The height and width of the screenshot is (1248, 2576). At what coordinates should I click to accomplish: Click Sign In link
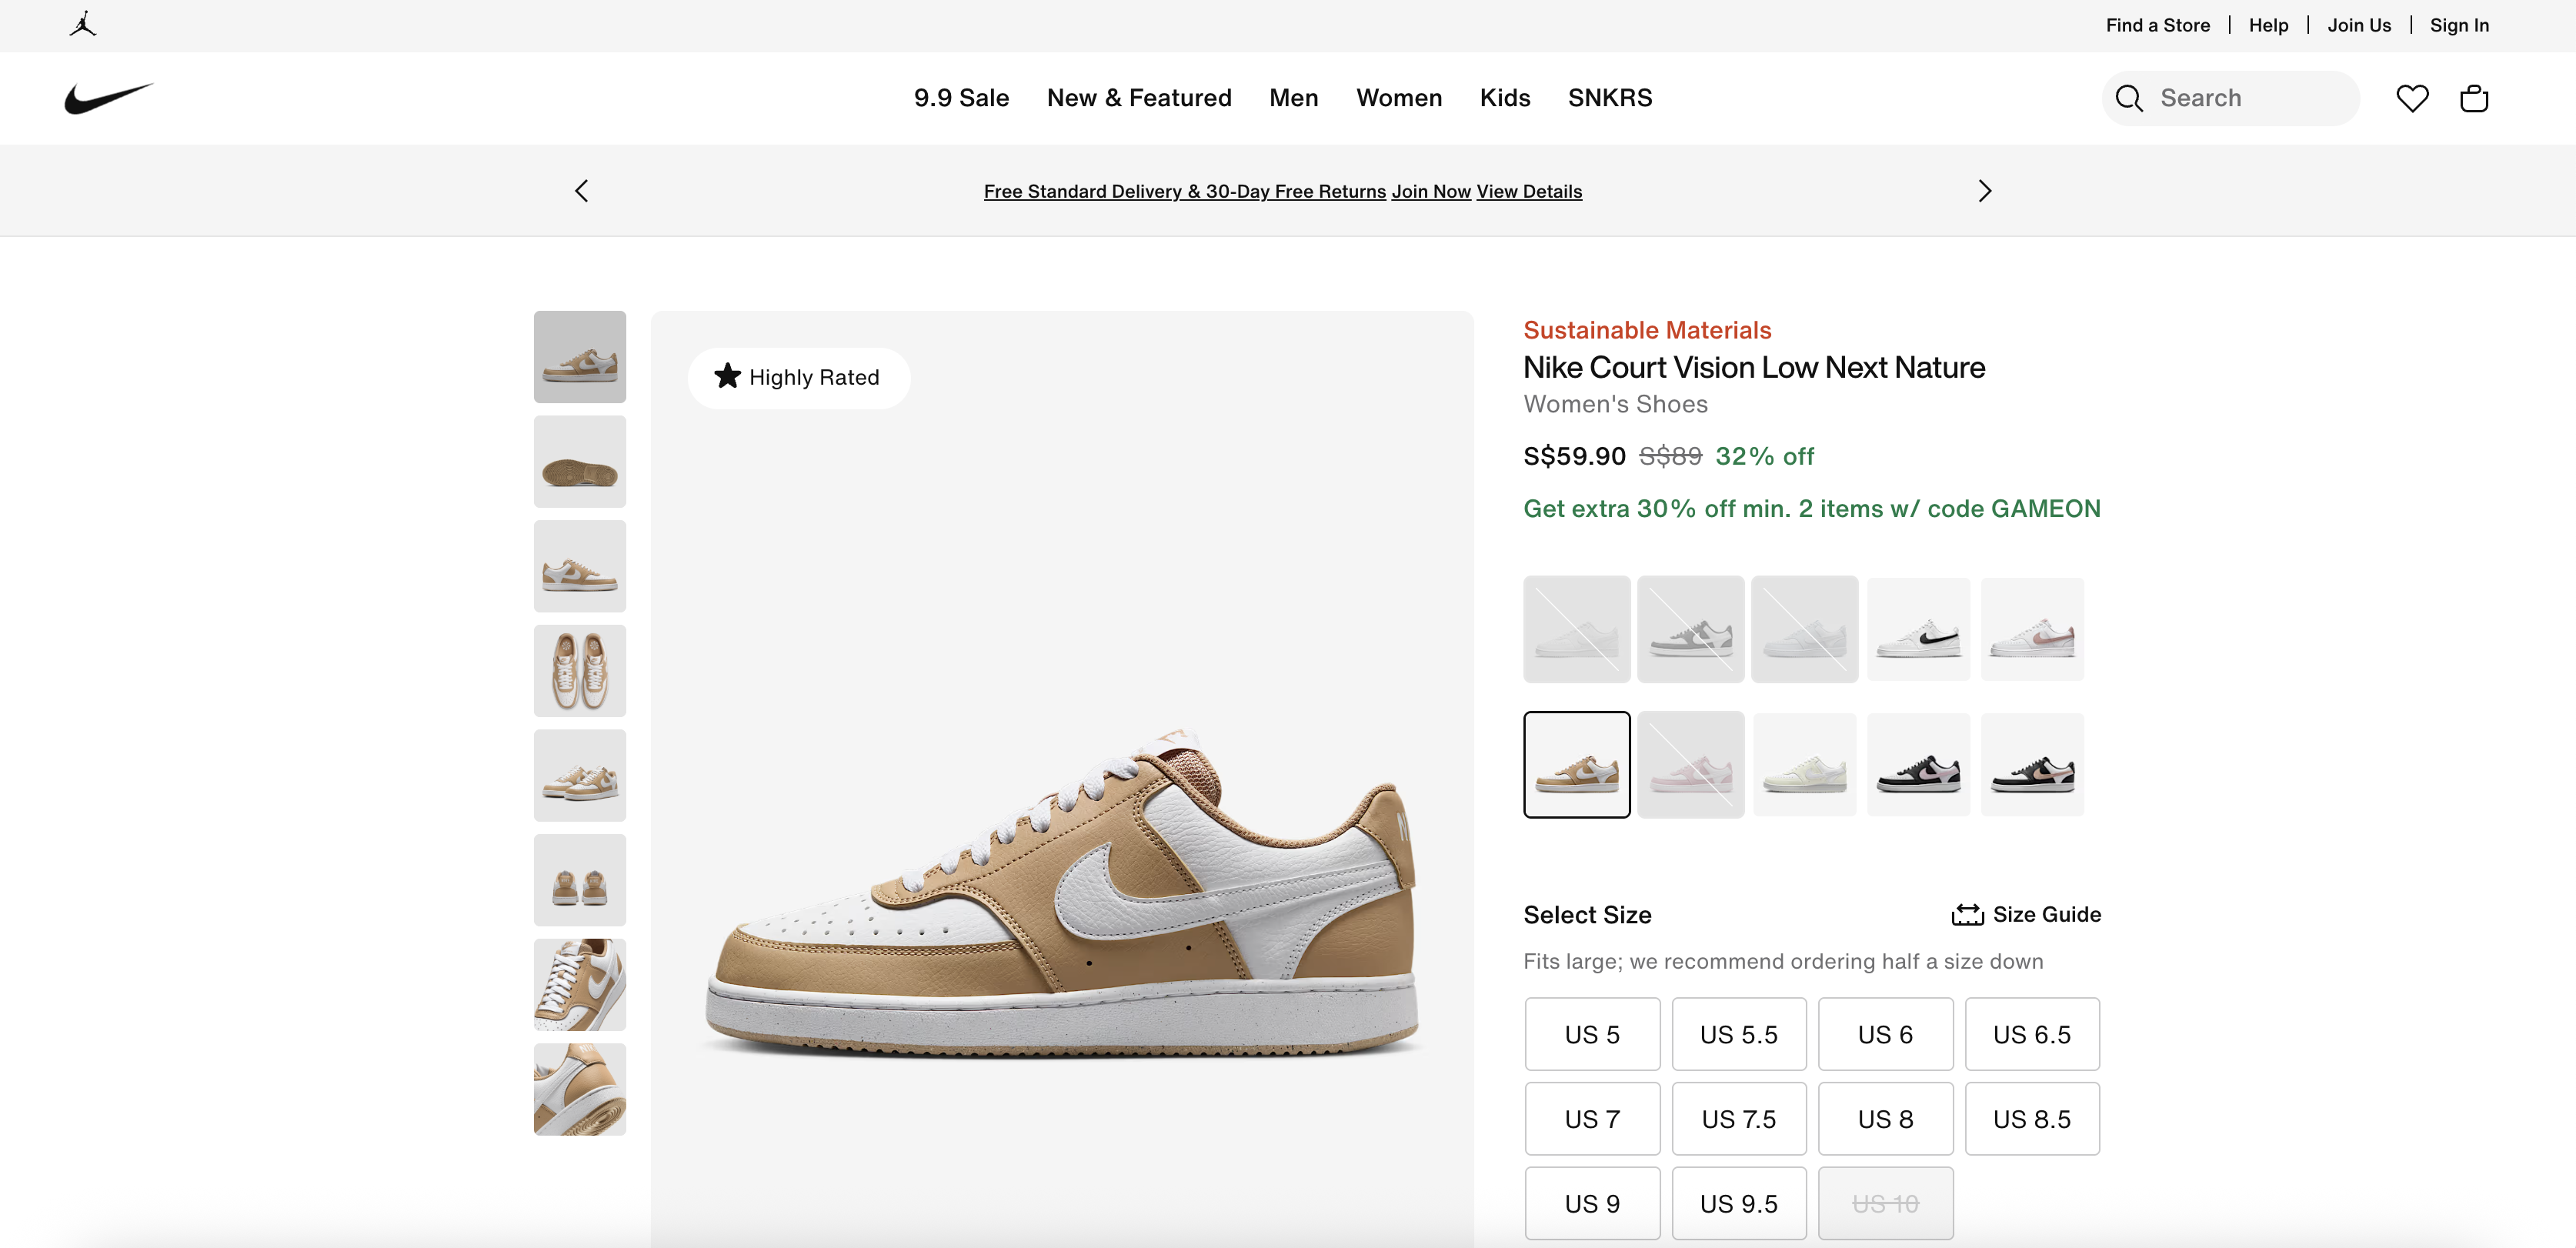2458,25
